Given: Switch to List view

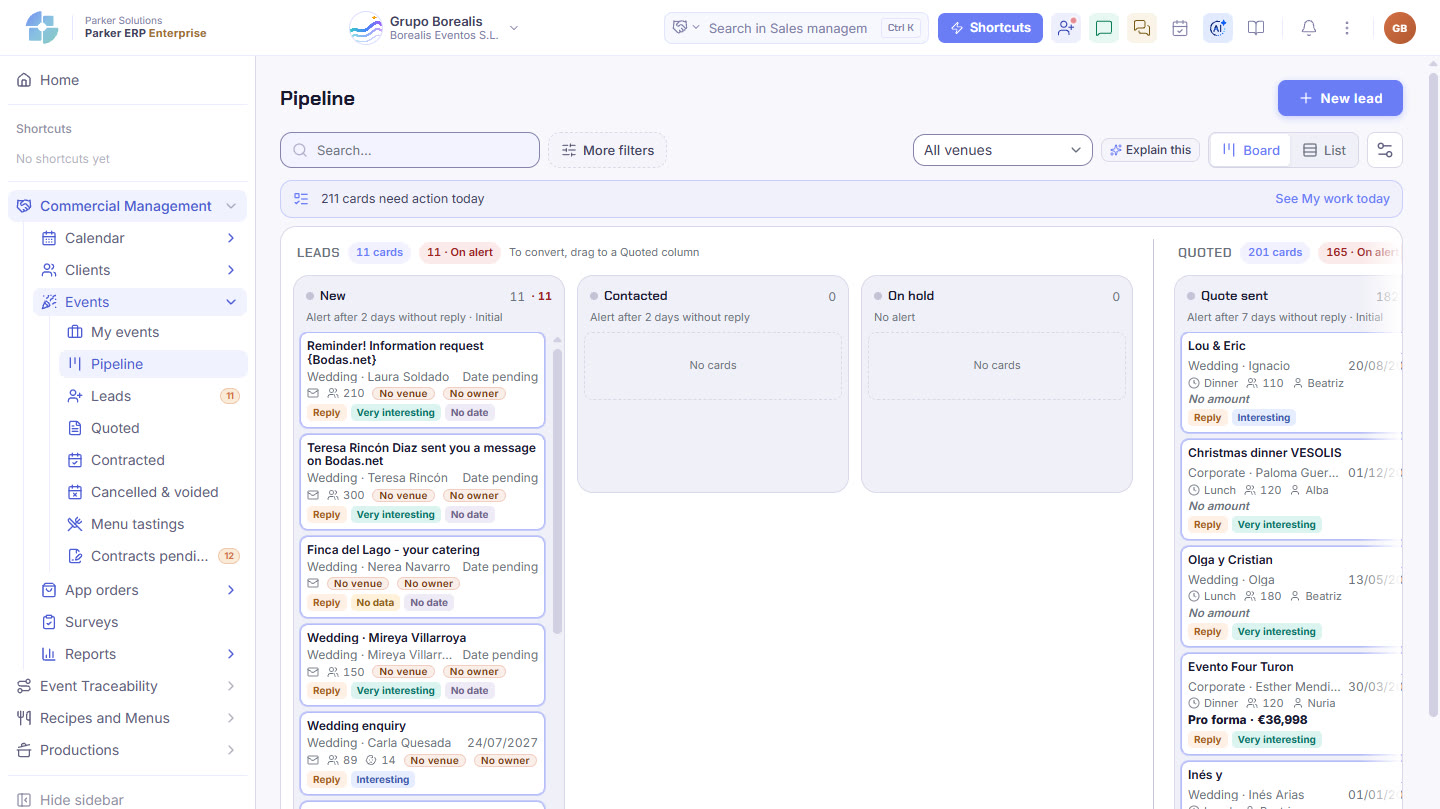Looking at the screenshot, I should pos(1325,150).
